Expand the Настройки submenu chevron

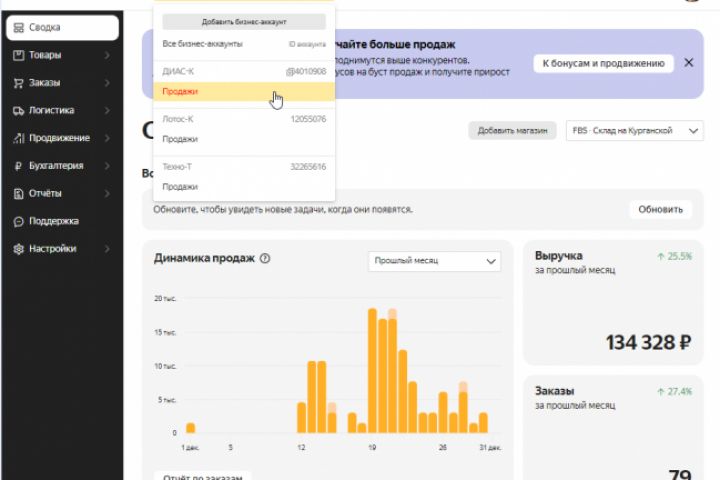(x=107, y=249)
